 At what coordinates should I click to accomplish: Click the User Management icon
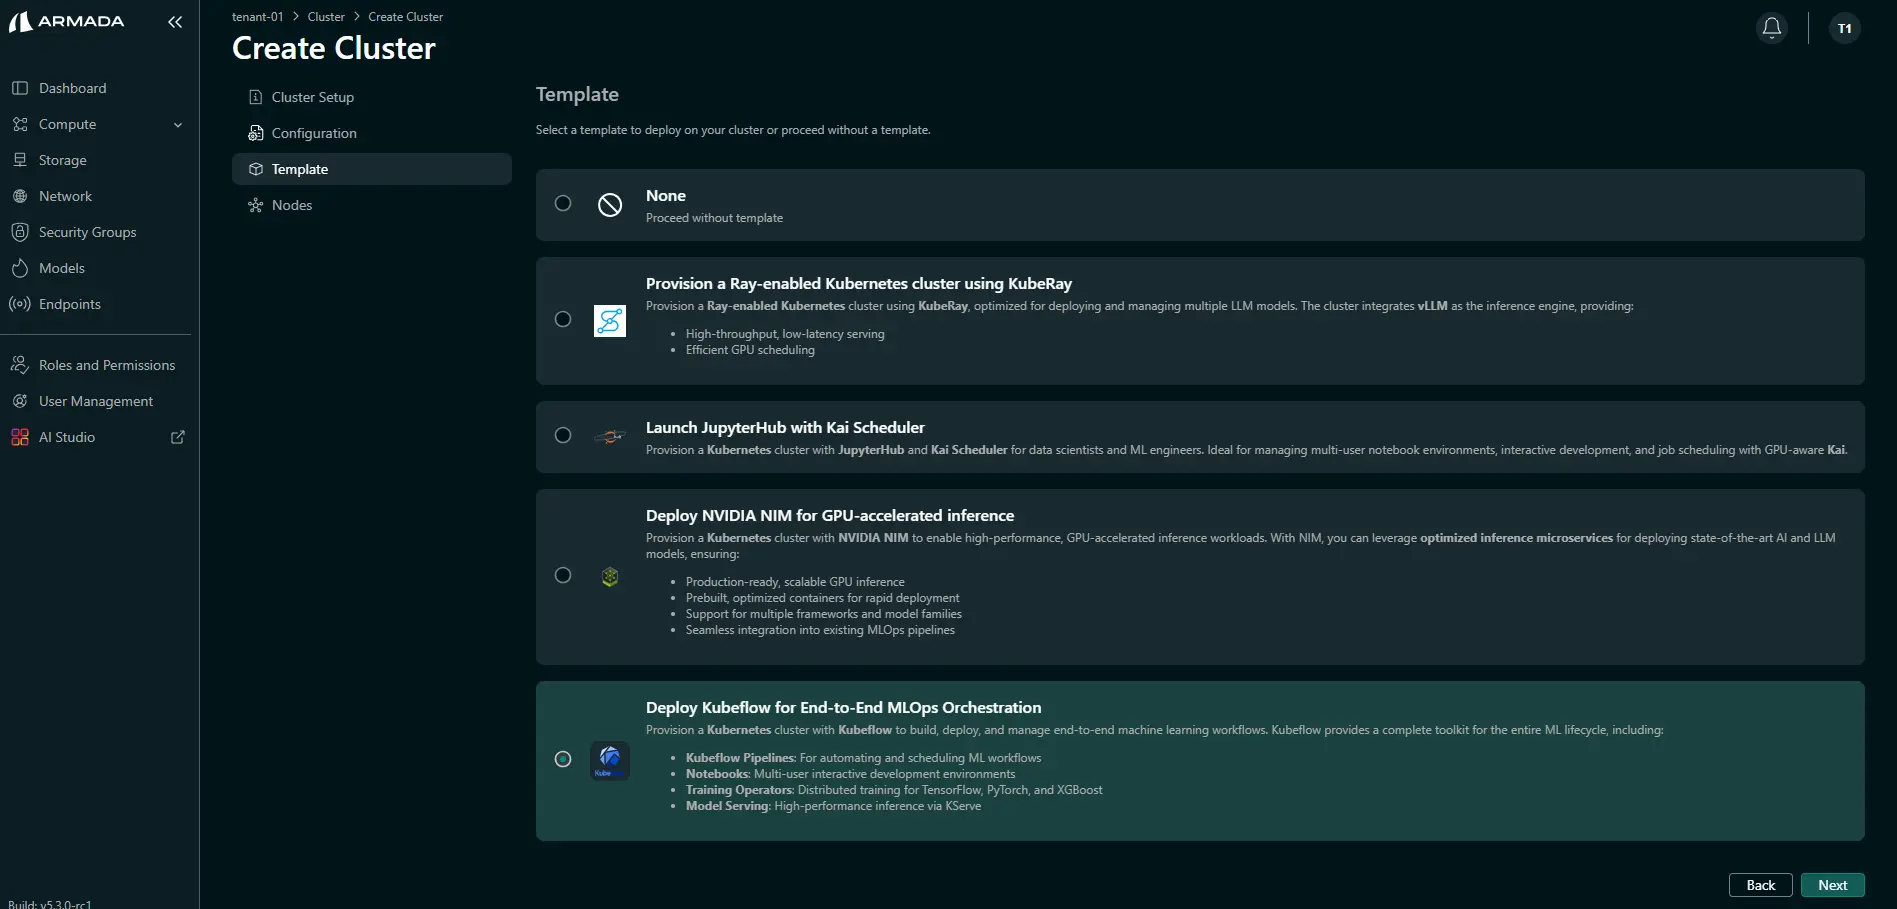tap(20, 401)
